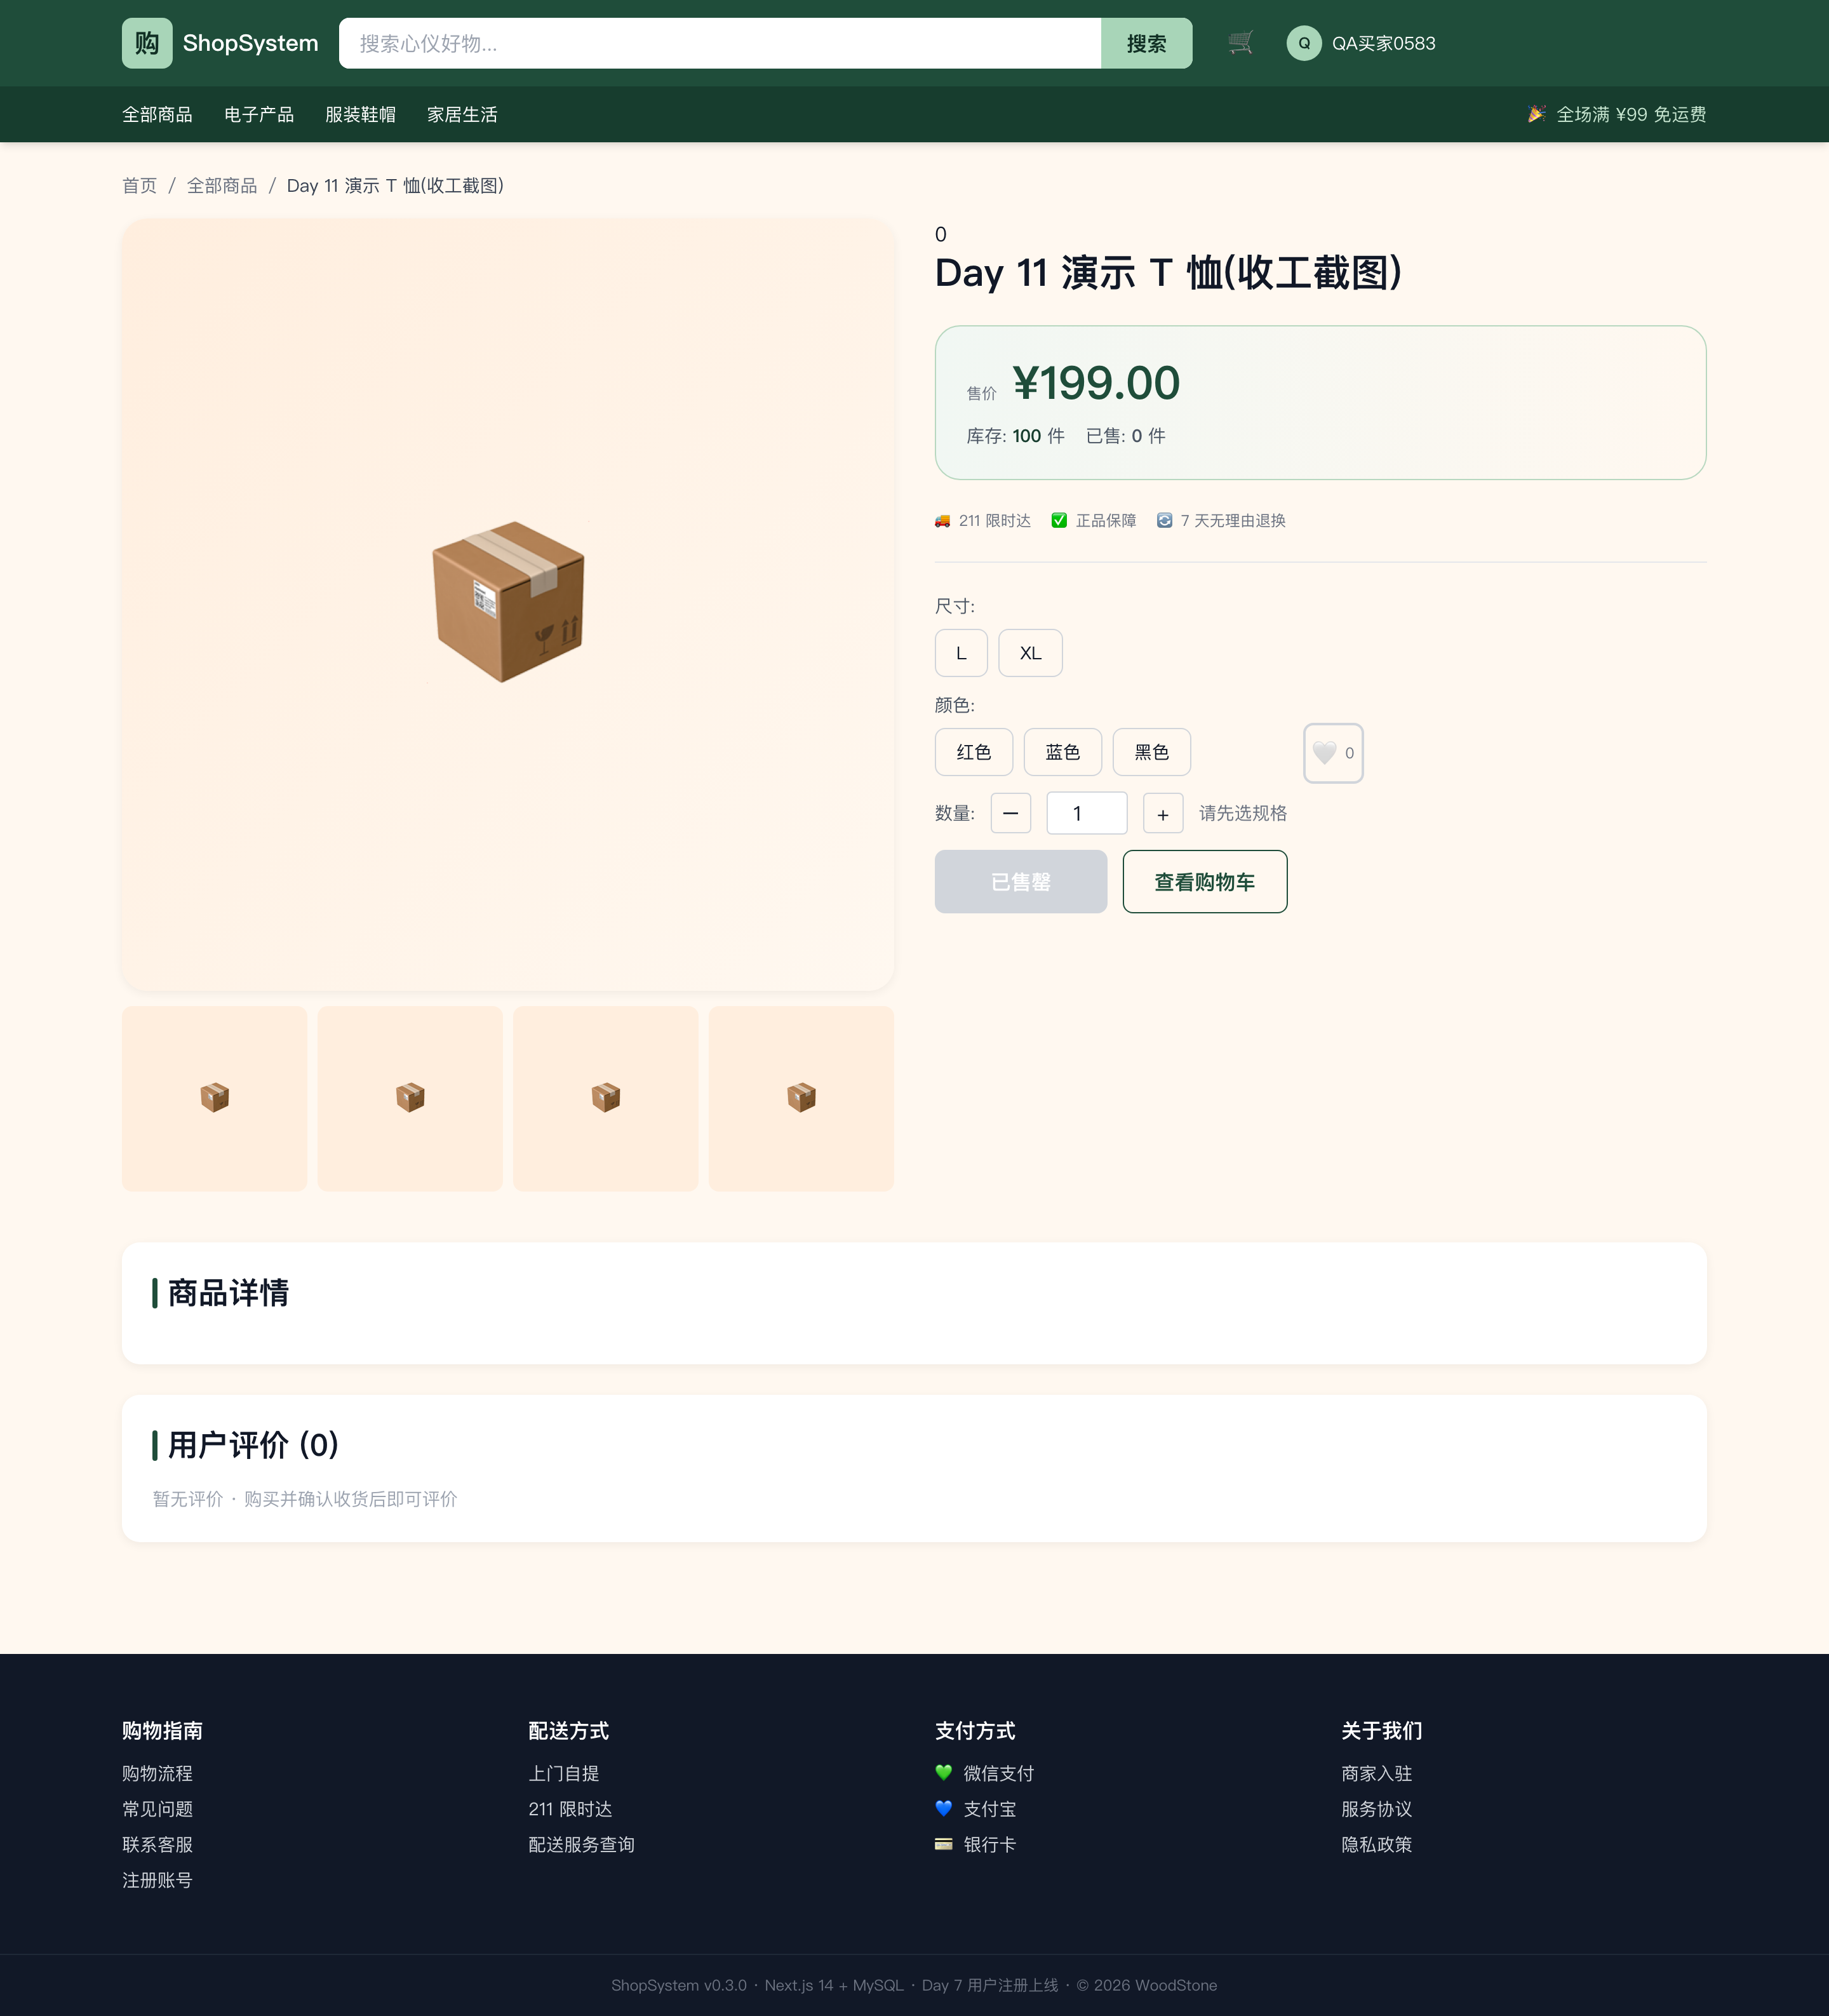
Task: Open 服务协议 footer link
Action: coord(1377,1809)
